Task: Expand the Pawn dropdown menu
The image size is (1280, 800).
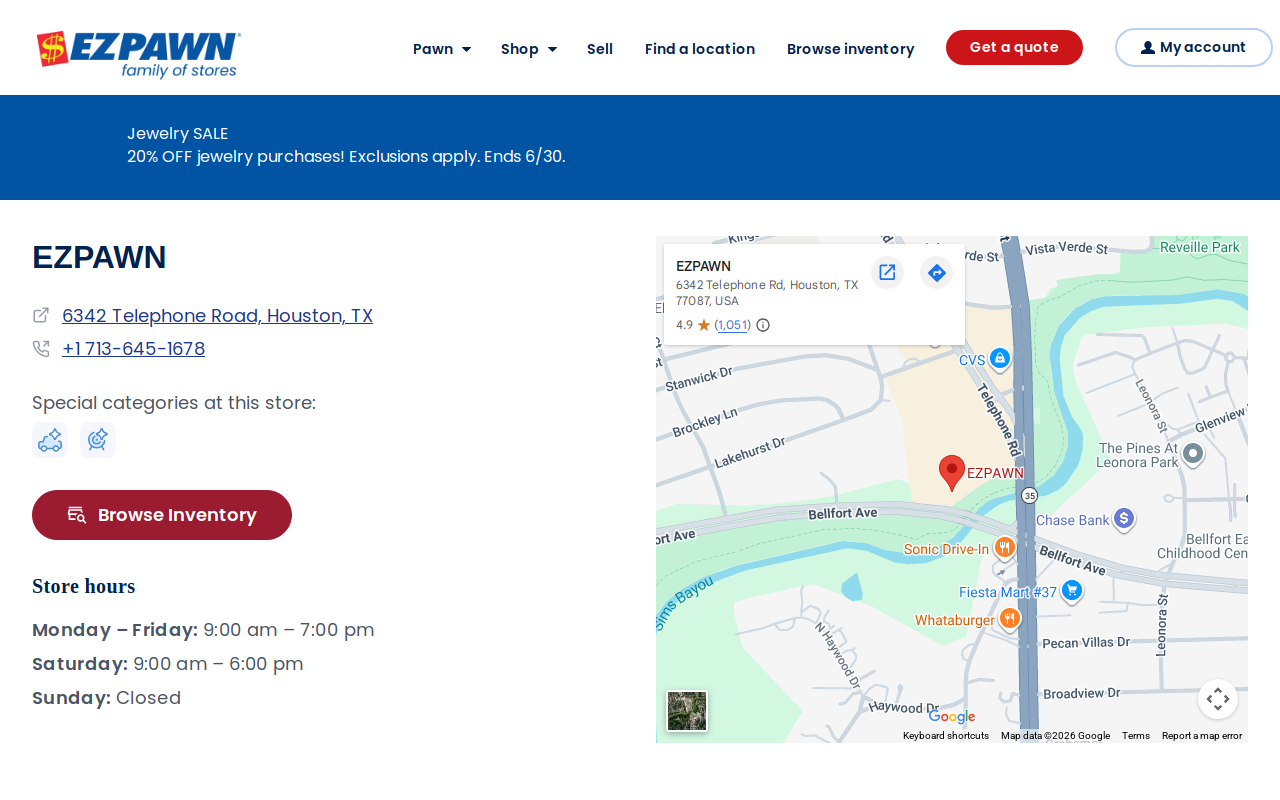Action: [x=442, y=48]
